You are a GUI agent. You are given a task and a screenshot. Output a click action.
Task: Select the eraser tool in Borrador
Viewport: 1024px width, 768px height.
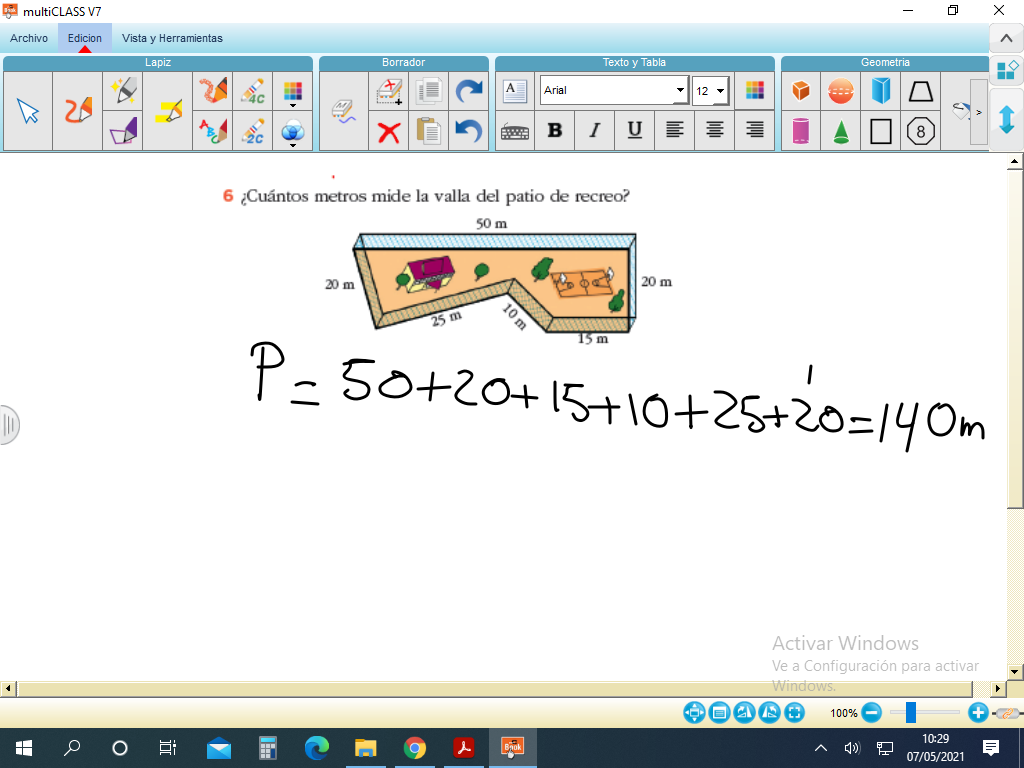tap(344, 111)
